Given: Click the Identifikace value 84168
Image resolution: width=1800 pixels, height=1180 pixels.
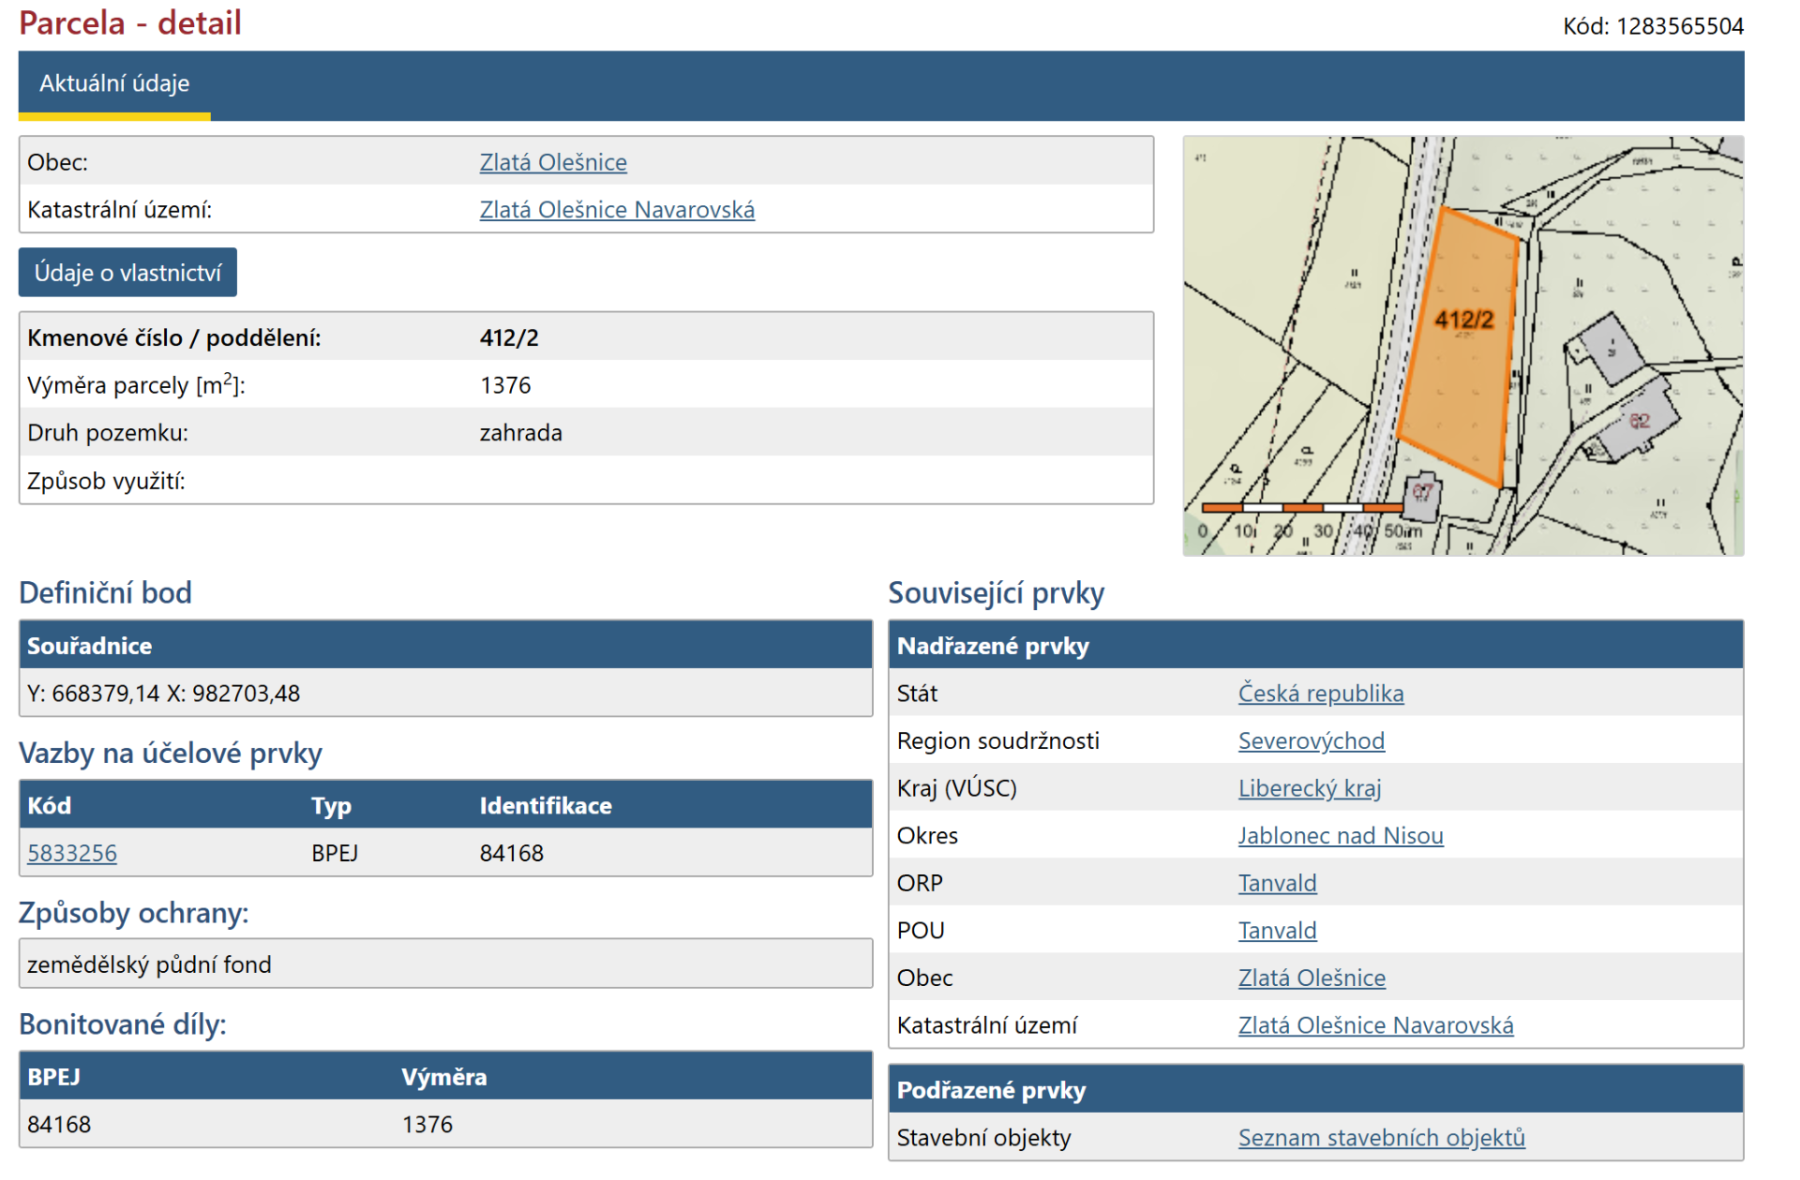Looking at the screenshot, I should click(512, 853).
